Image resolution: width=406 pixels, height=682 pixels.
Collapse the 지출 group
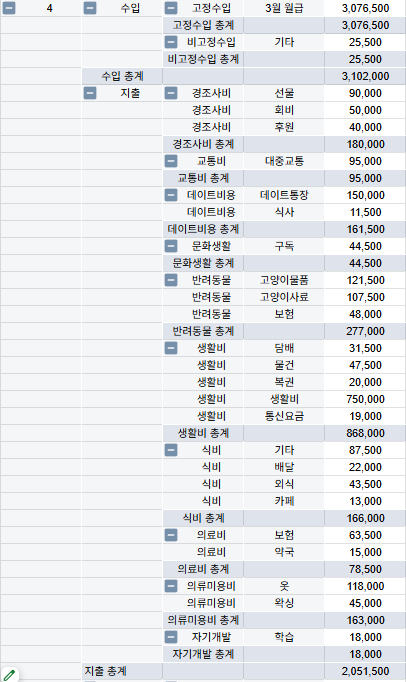[x=90, y=93]
